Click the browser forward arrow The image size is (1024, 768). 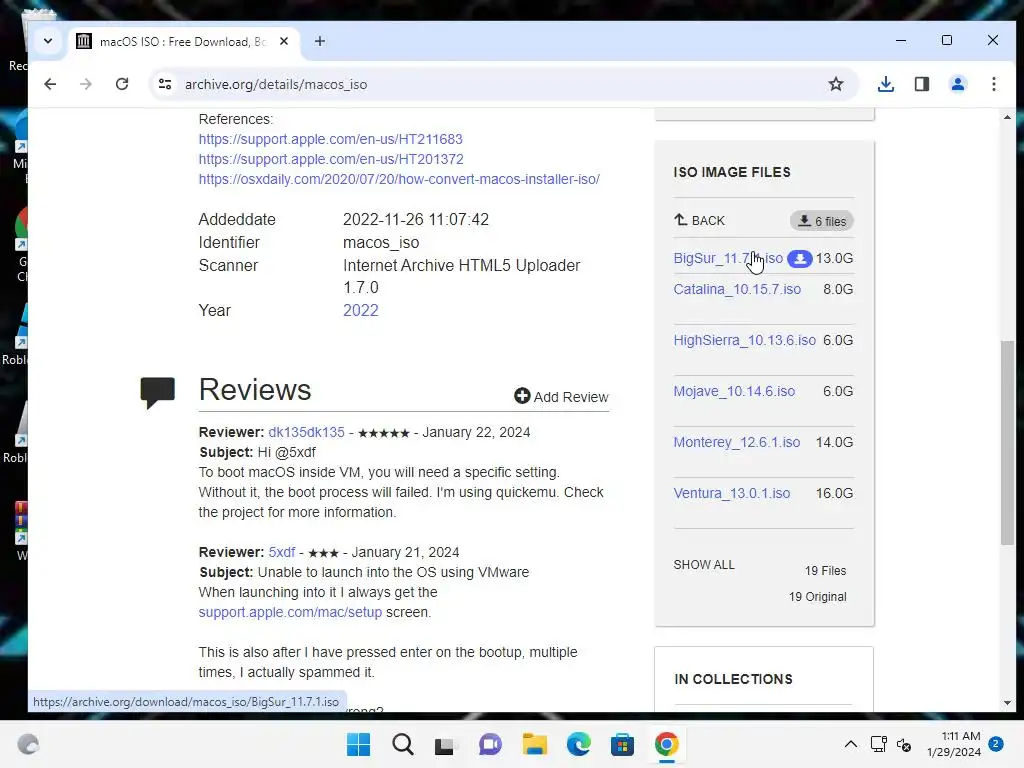[86, 84]
